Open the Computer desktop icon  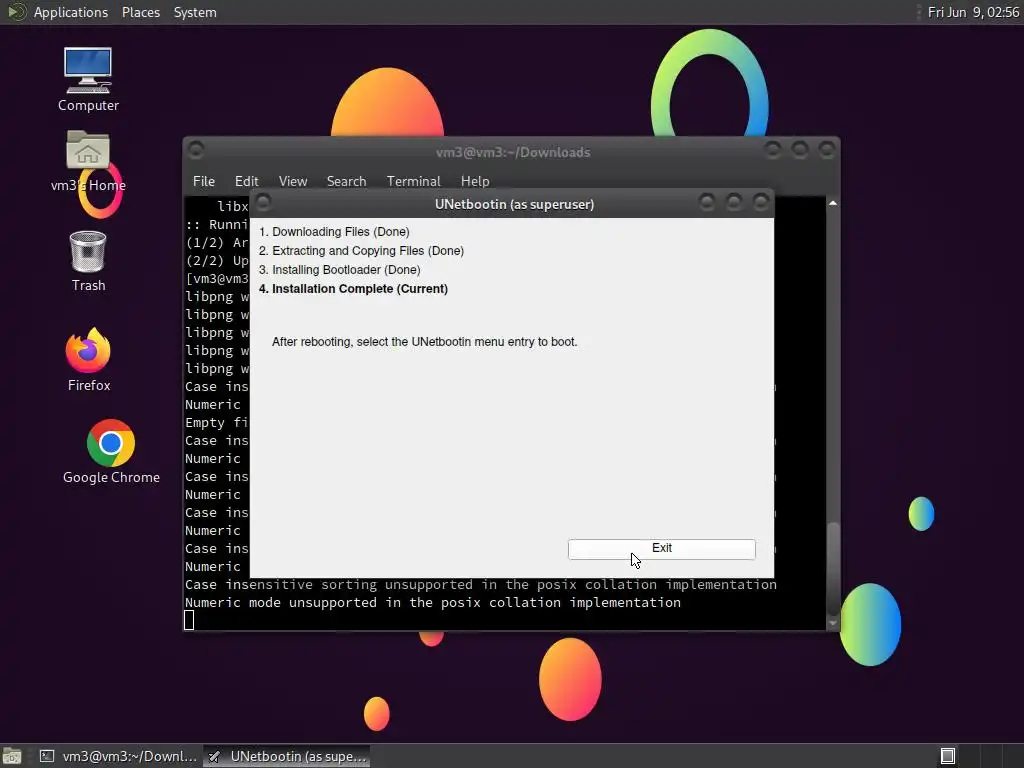point(88,79)
